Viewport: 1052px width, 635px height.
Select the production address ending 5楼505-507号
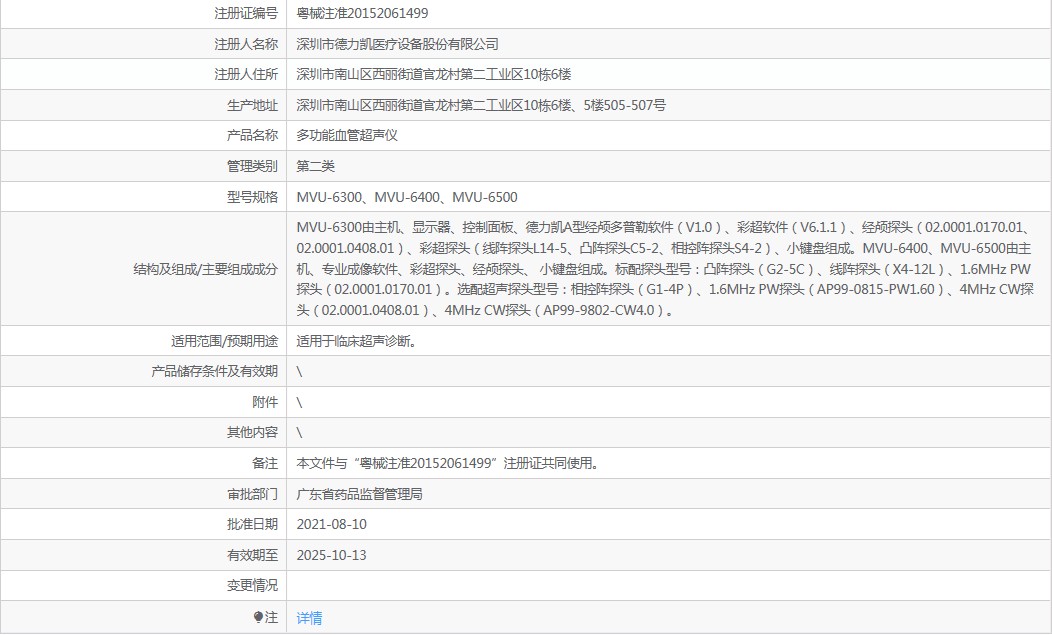[x=481, y=105]
